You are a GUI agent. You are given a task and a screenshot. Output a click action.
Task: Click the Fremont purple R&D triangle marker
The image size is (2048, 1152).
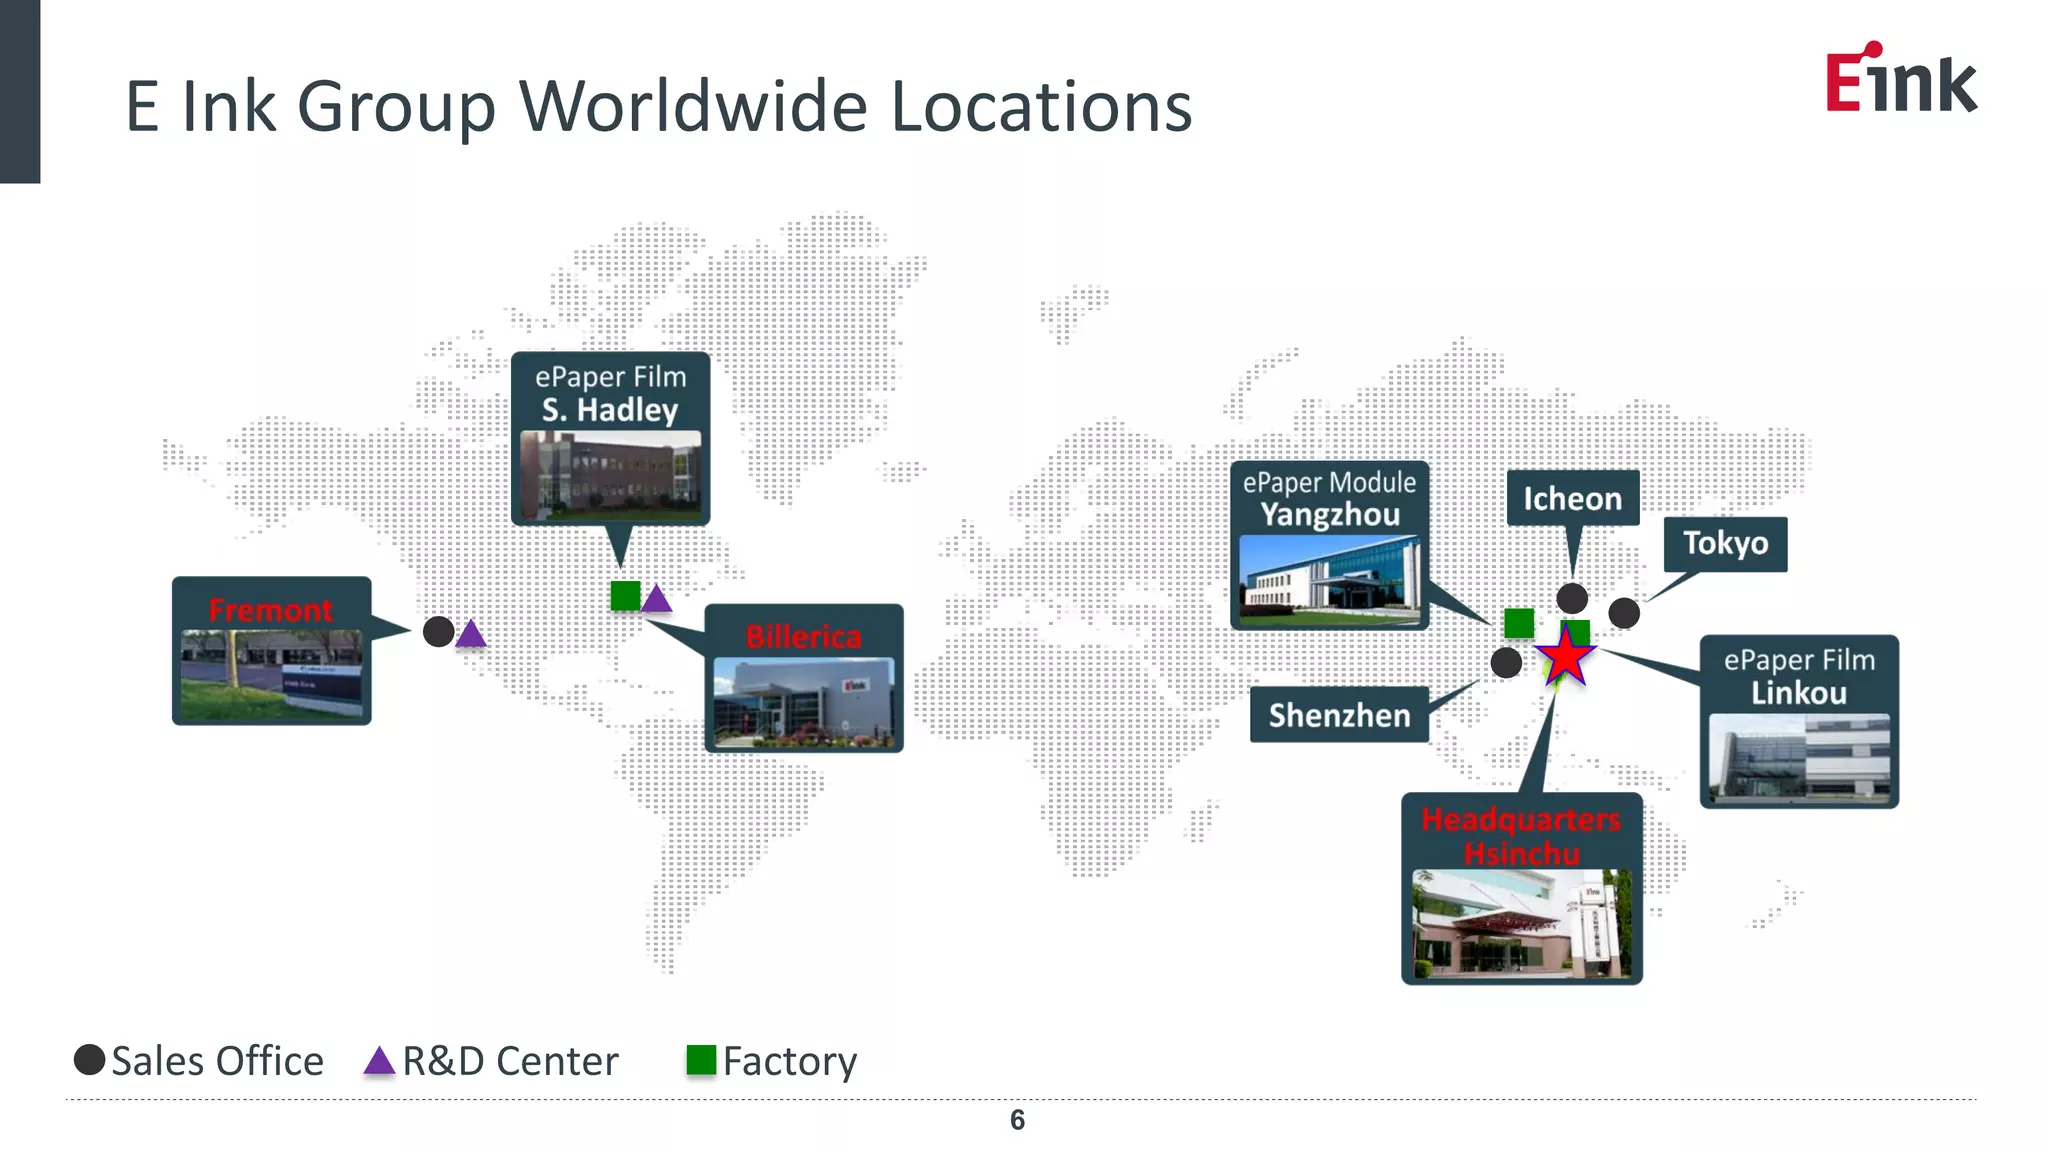point(471,633)
